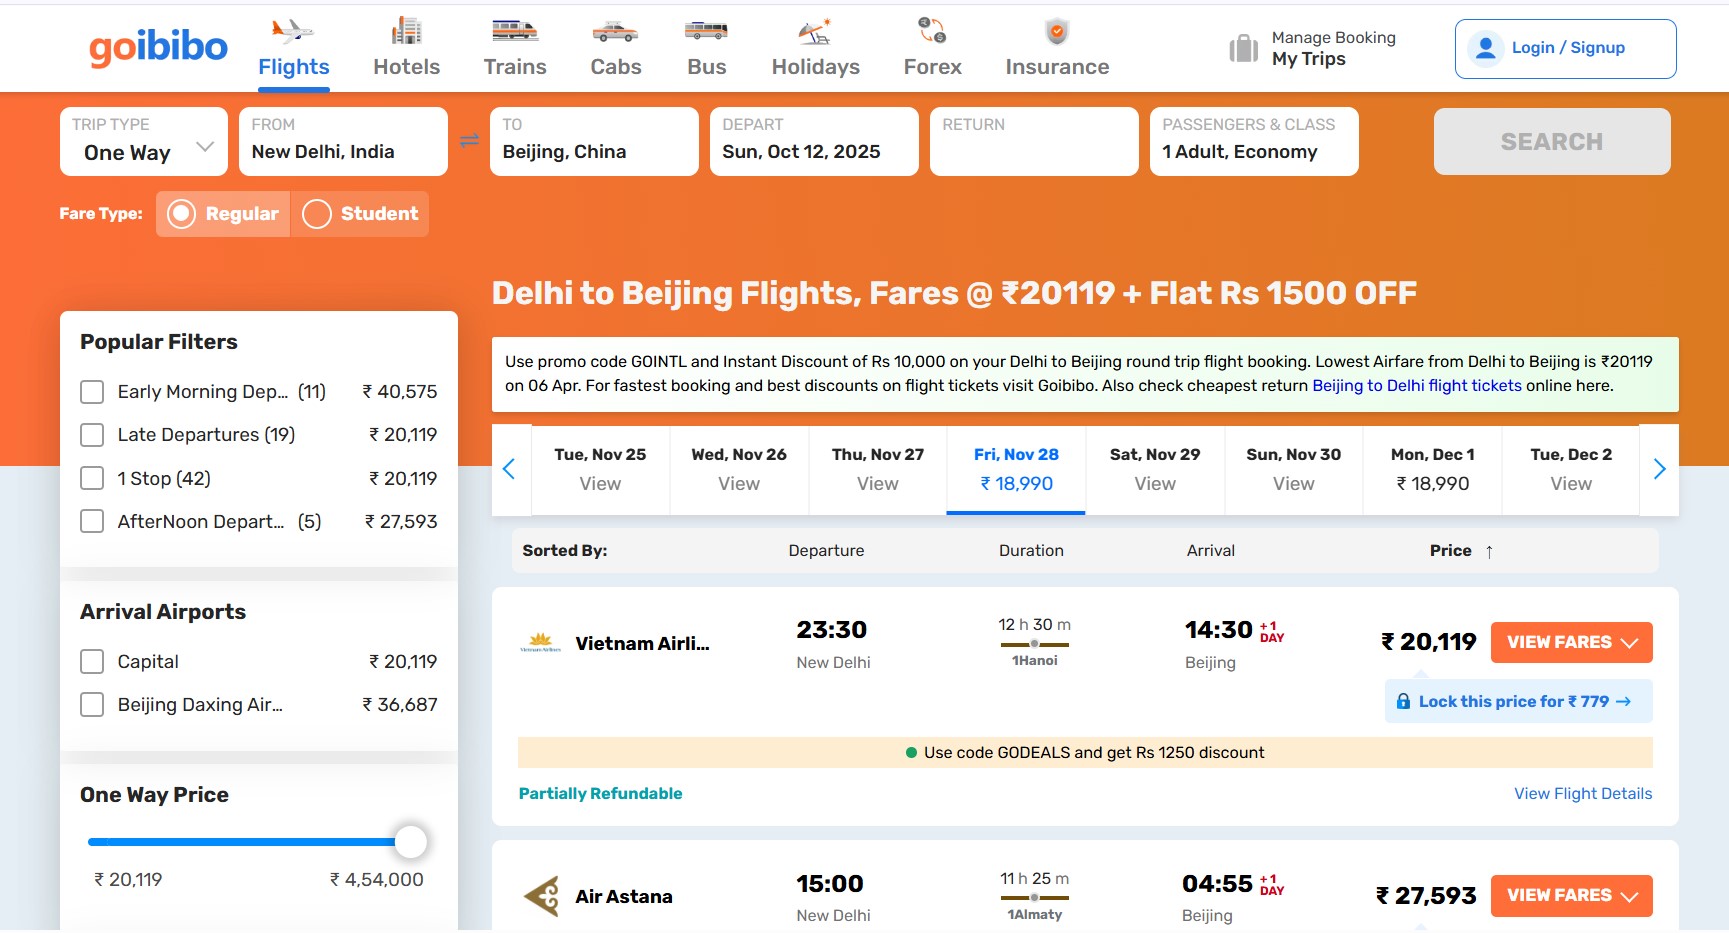1729x933 pixels.
Task: Click the Forex currency exchange icon
Action: point(932,31)
